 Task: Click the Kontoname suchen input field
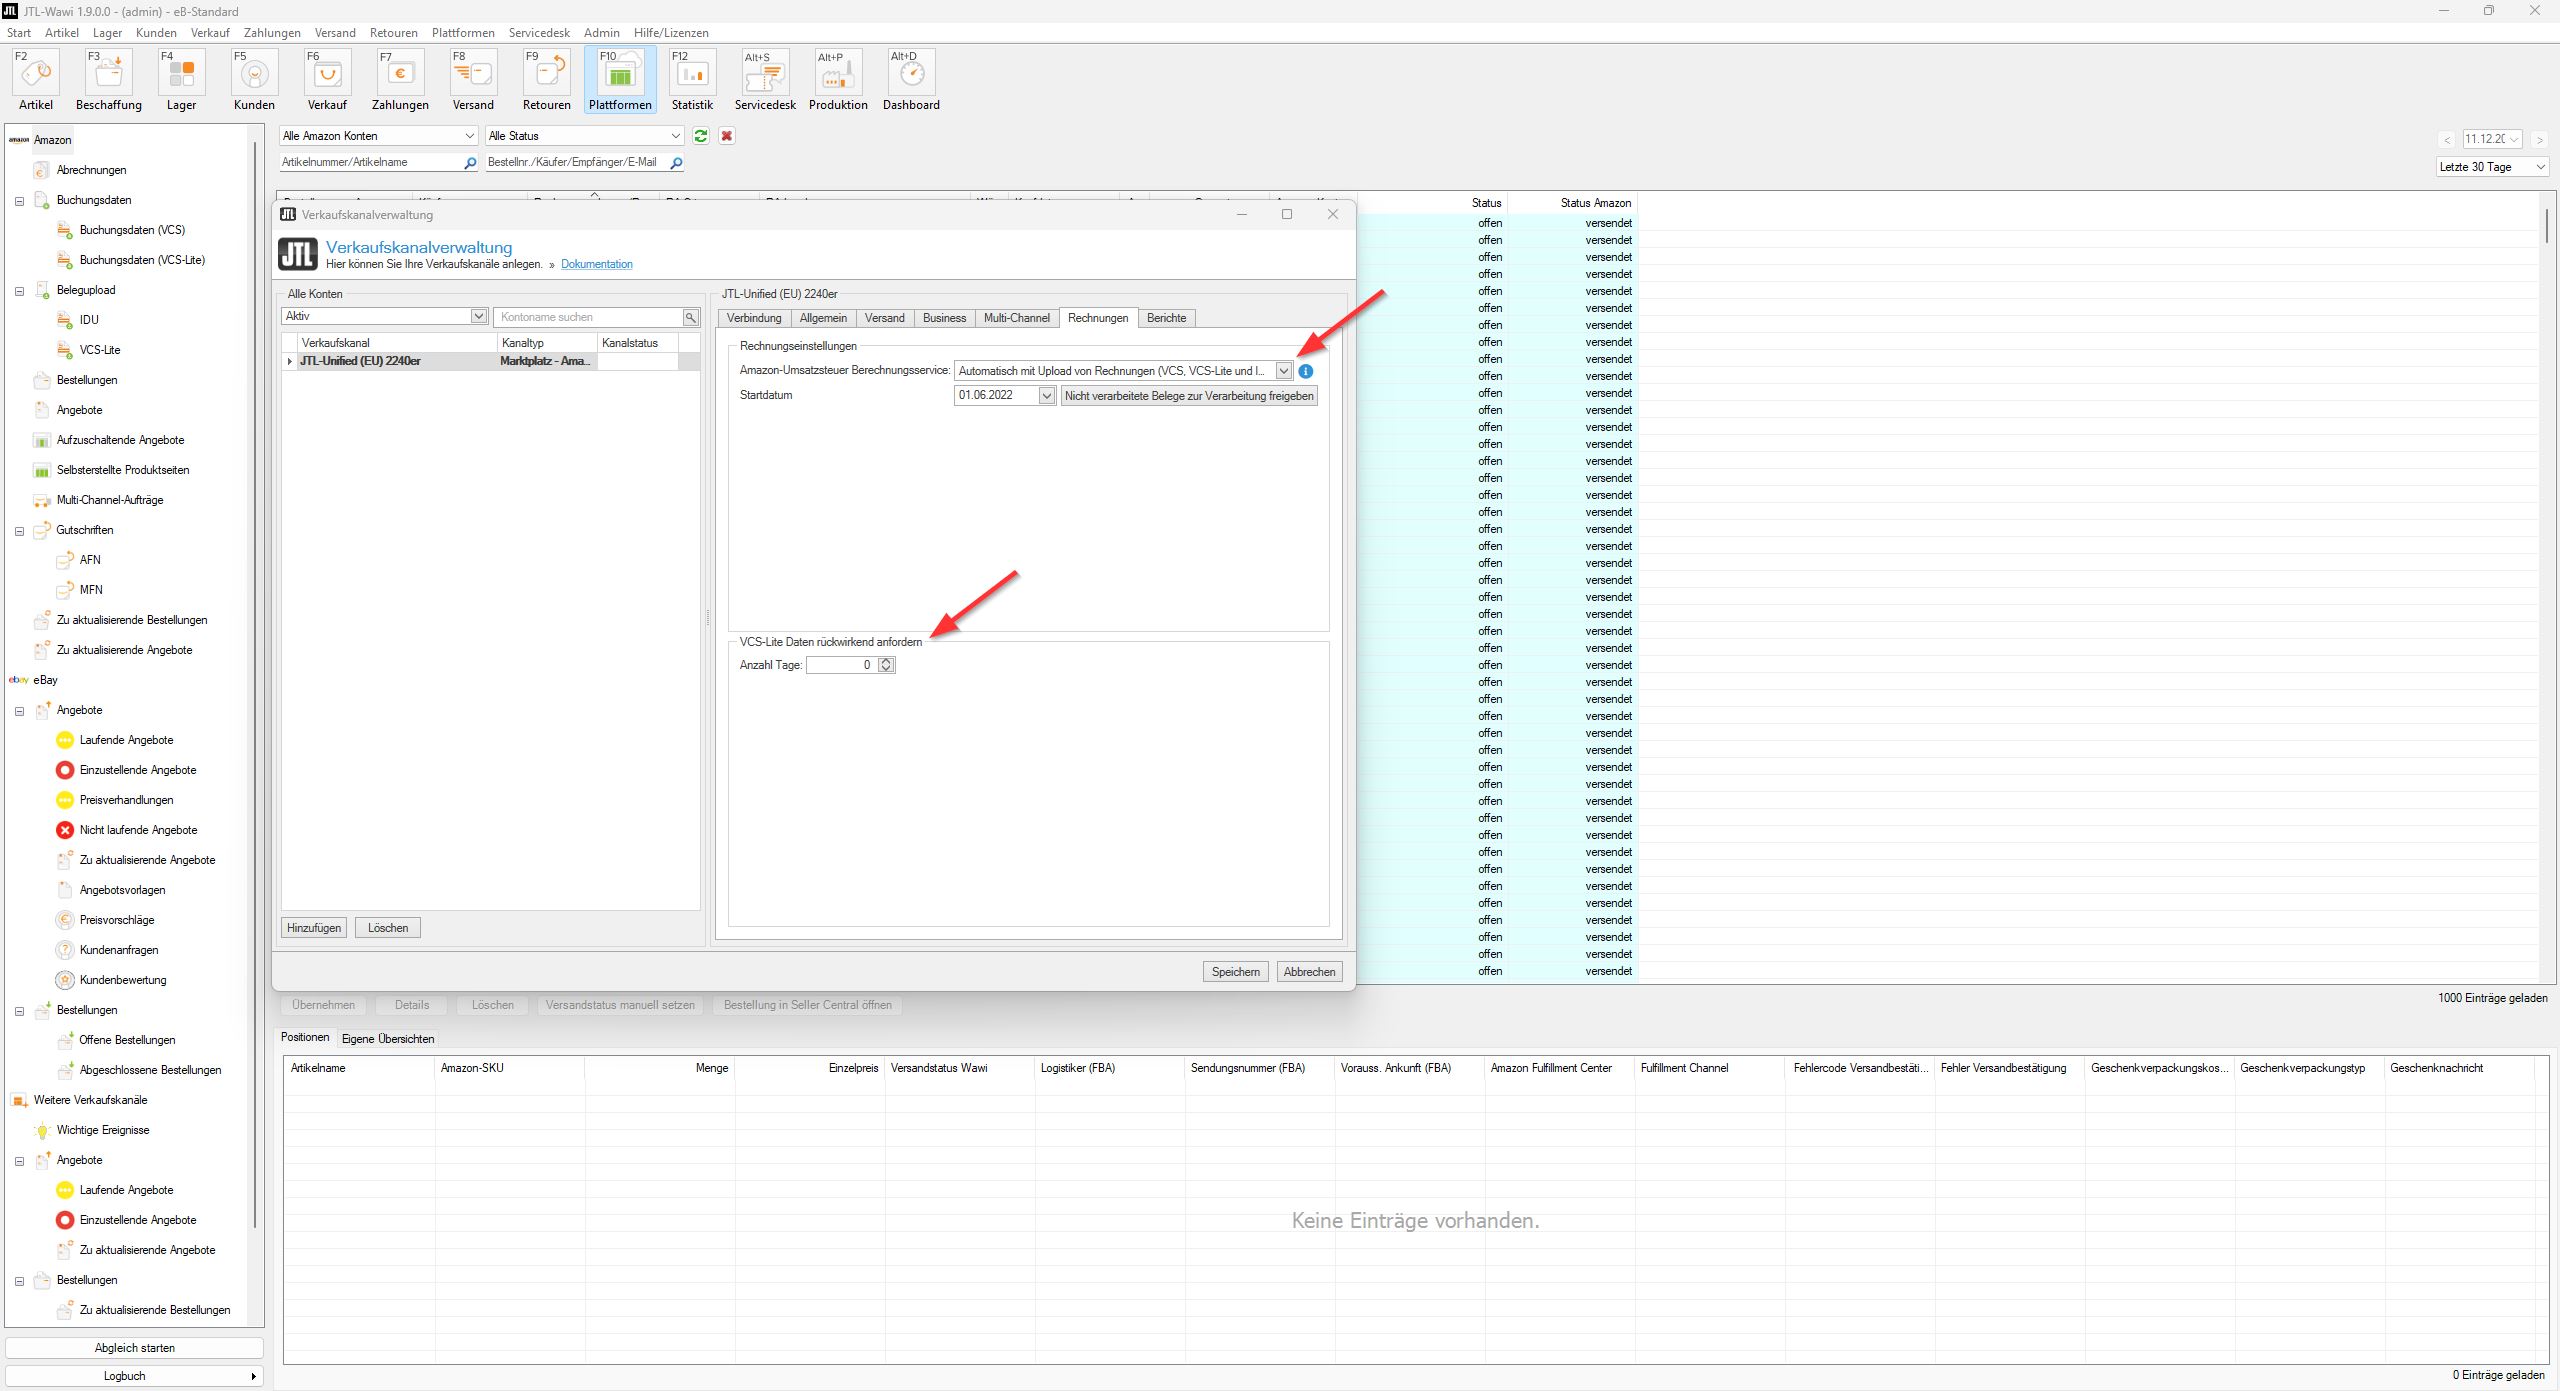588,317
